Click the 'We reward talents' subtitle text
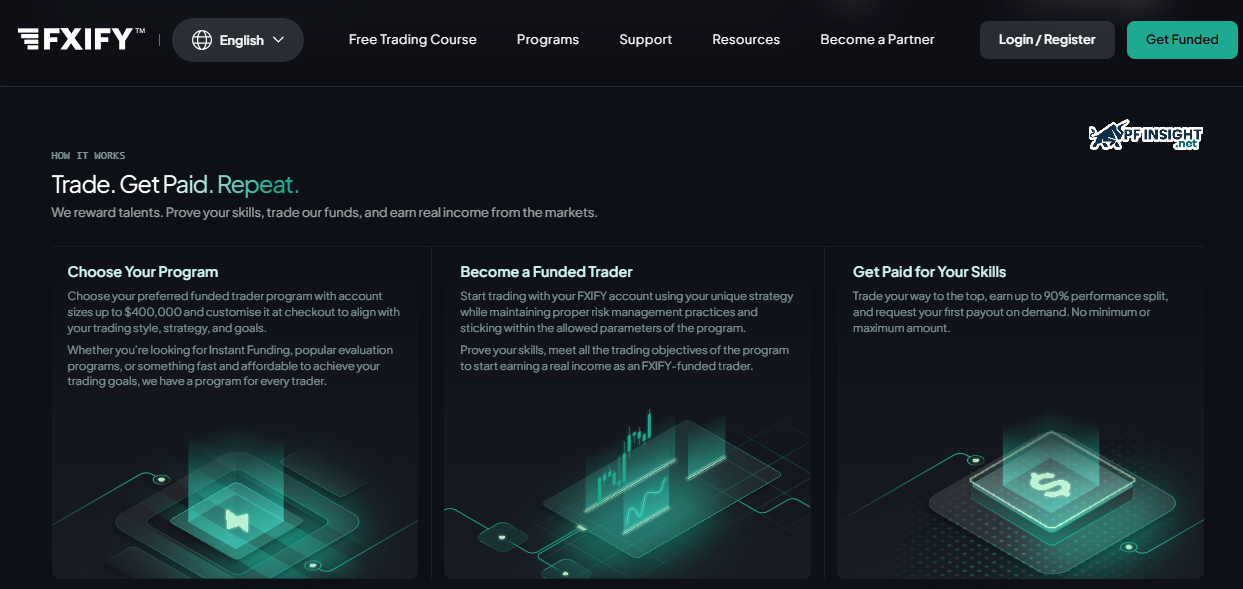Image resolution: width=1243 pixels, height=589 pixels. coord(324,213)
